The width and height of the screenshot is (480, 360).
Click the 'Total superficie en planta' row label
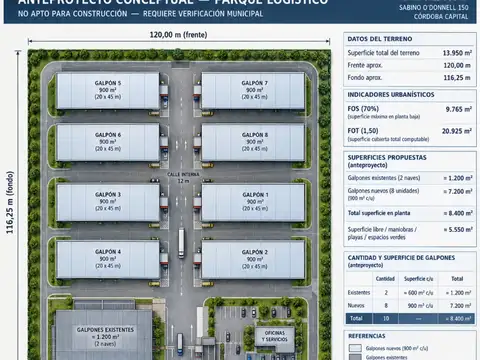click(379, 213)
